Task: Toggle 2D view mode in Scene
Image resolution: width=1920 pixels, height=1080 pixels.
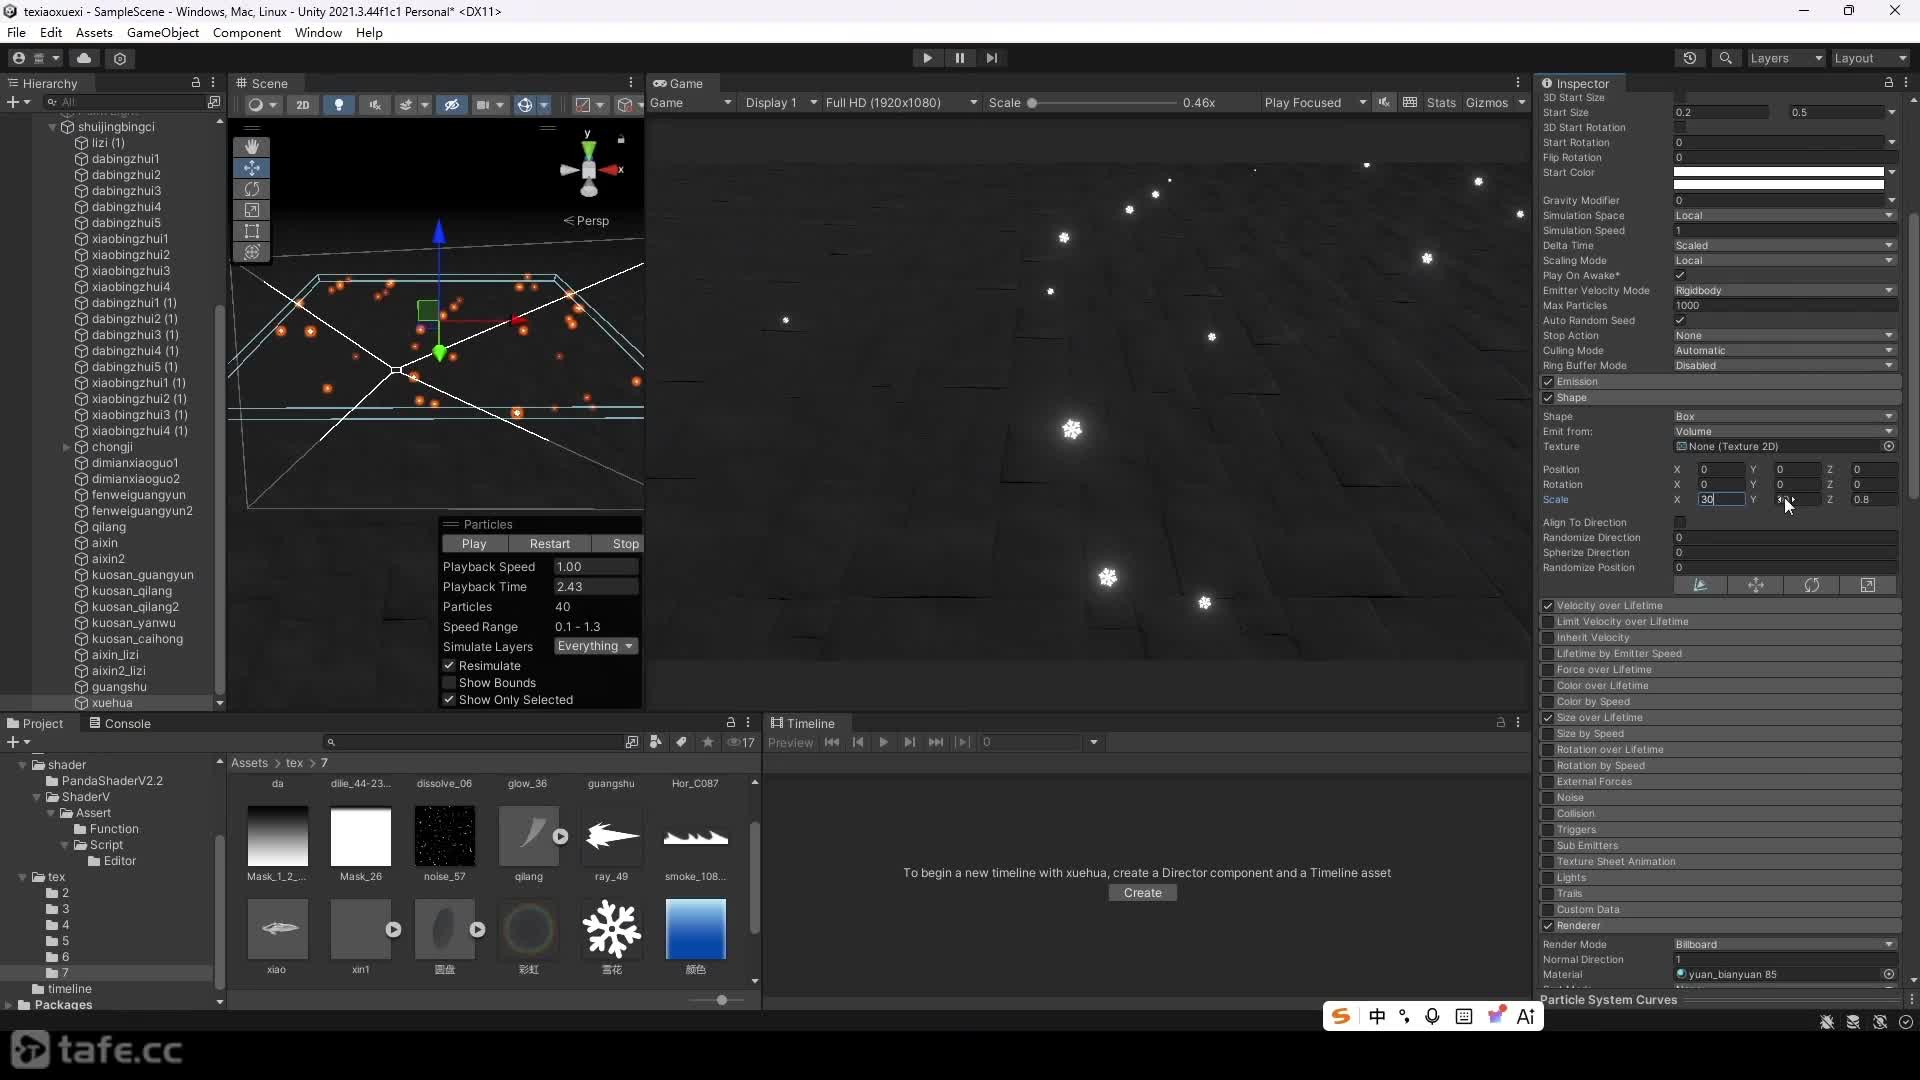Action: pyautogui.click(x=302, y=104)
